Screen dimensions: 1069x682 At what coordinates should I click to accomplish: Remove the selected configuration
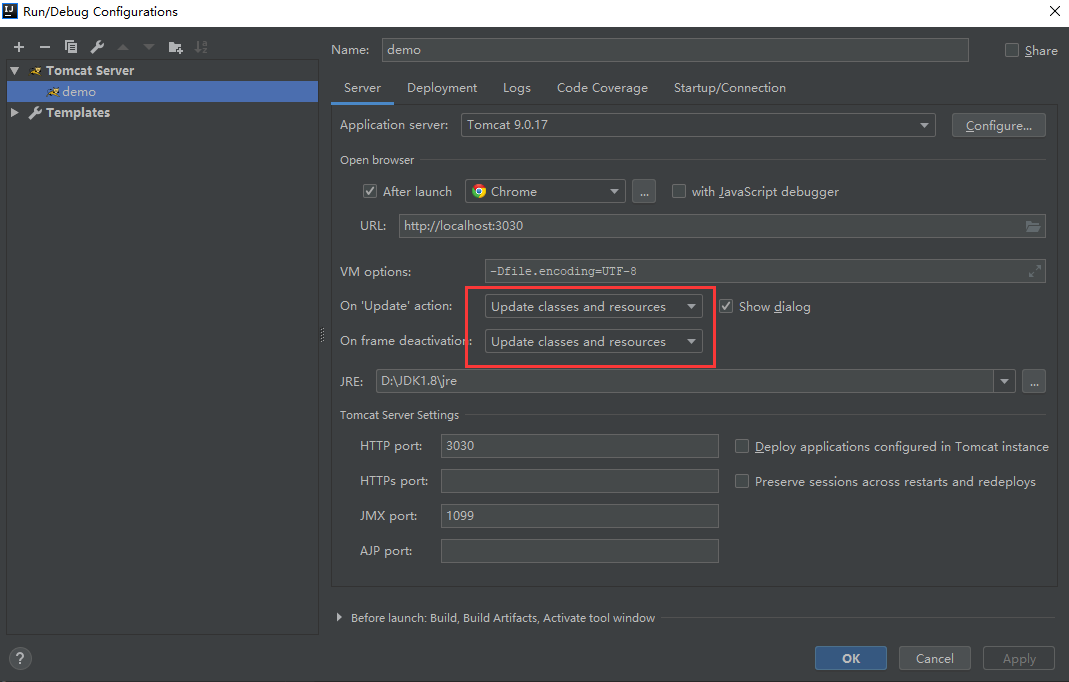tap(44, 46)
